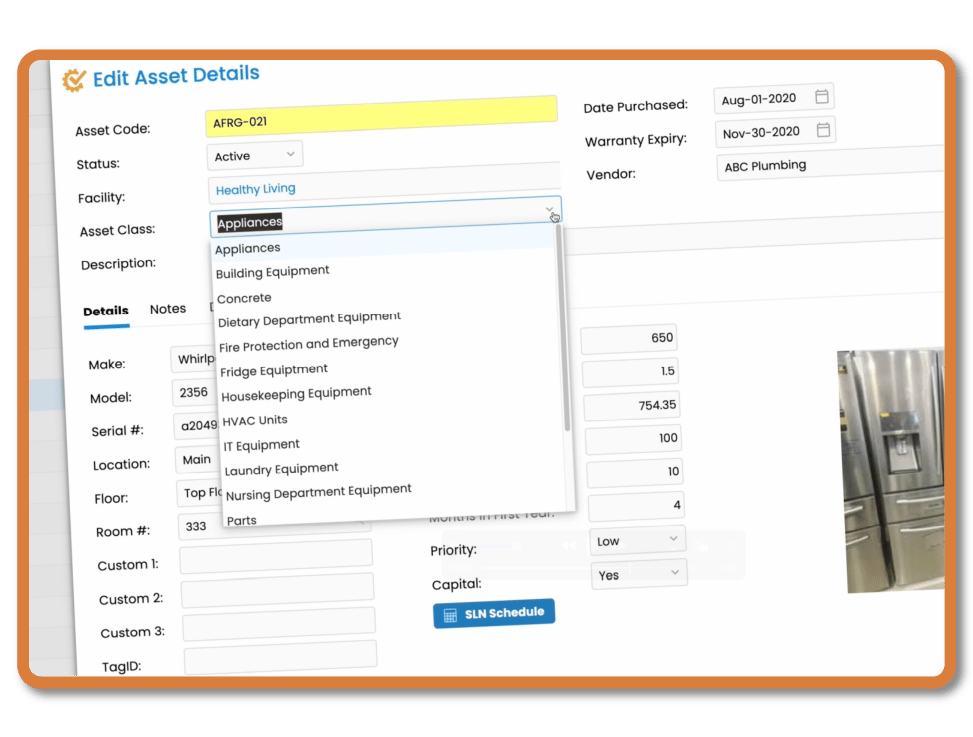Click the Location field showing Main
This screenshot has width=973, height=737.
(197, 459)
